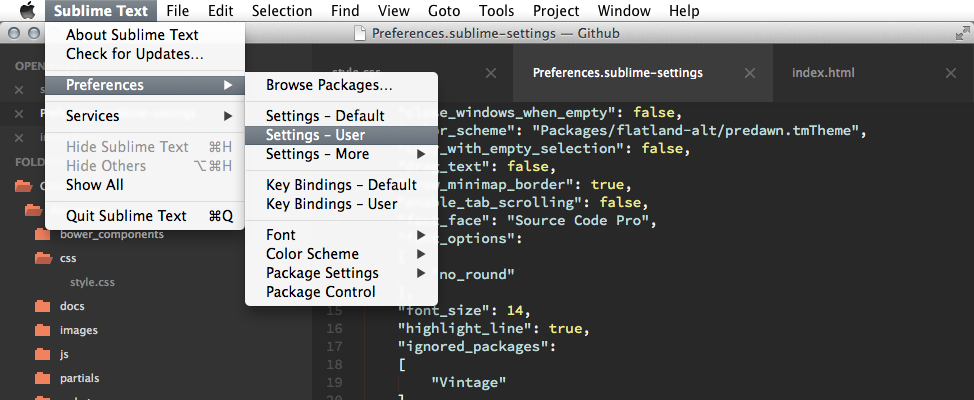The image size is (974, 400).
Task: Click the document icon in title bar
Action: 359,34
